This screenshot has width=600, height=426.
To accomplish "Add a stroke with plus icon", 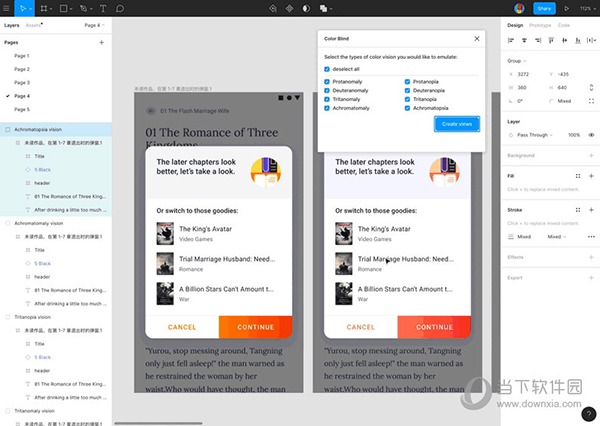I will click(592, 208).
